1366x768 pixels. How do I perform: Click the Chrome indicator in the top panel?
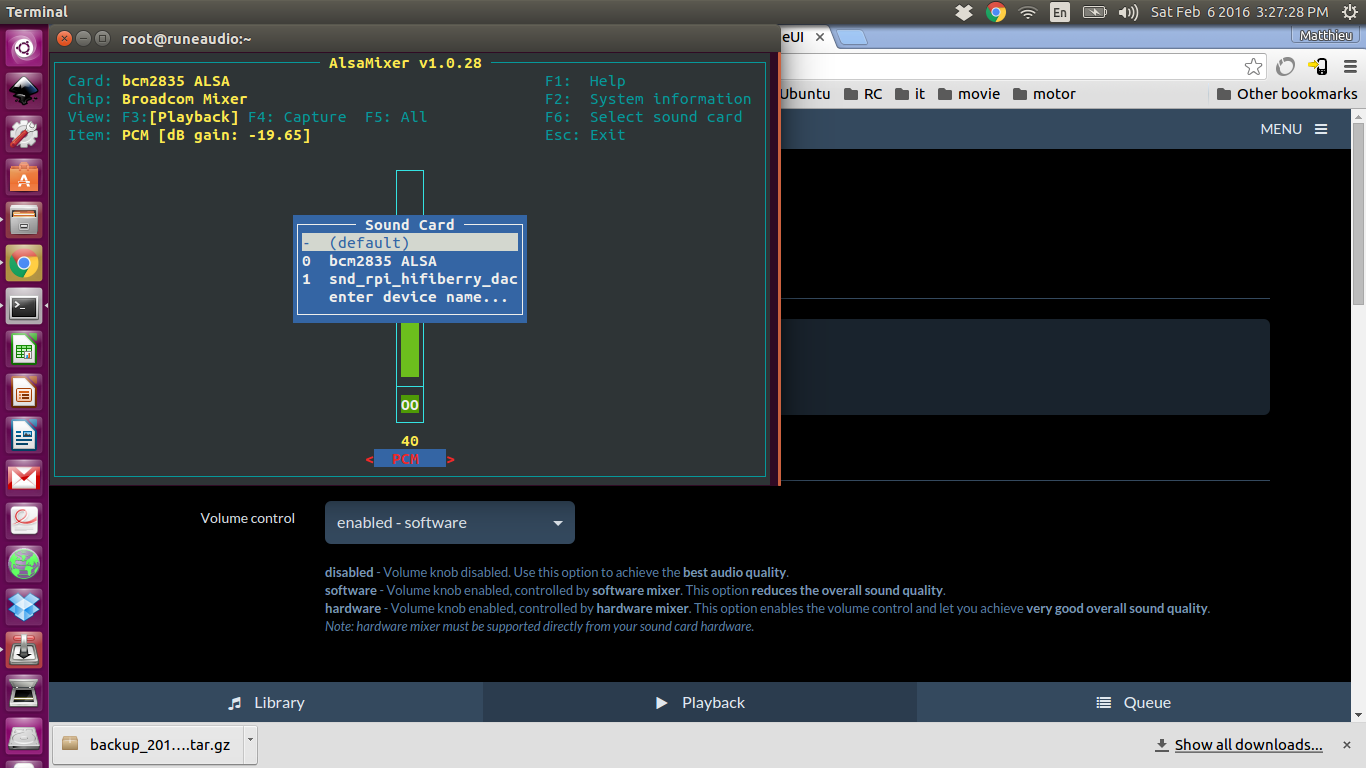tap(996, 12)
